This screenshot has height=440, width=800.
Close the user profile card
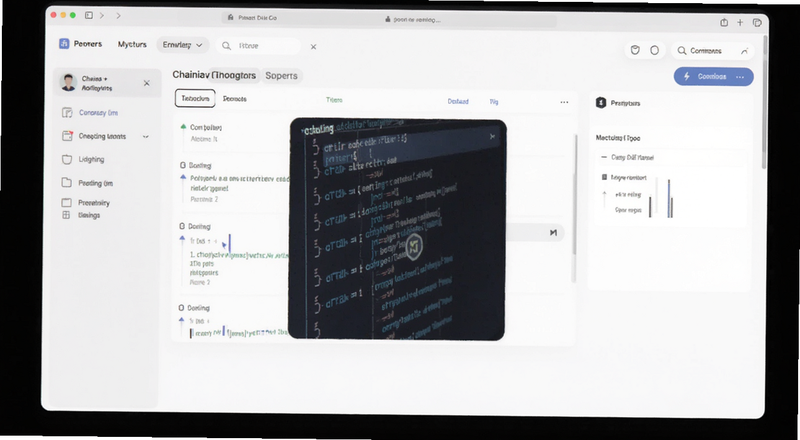pos(147,83)
